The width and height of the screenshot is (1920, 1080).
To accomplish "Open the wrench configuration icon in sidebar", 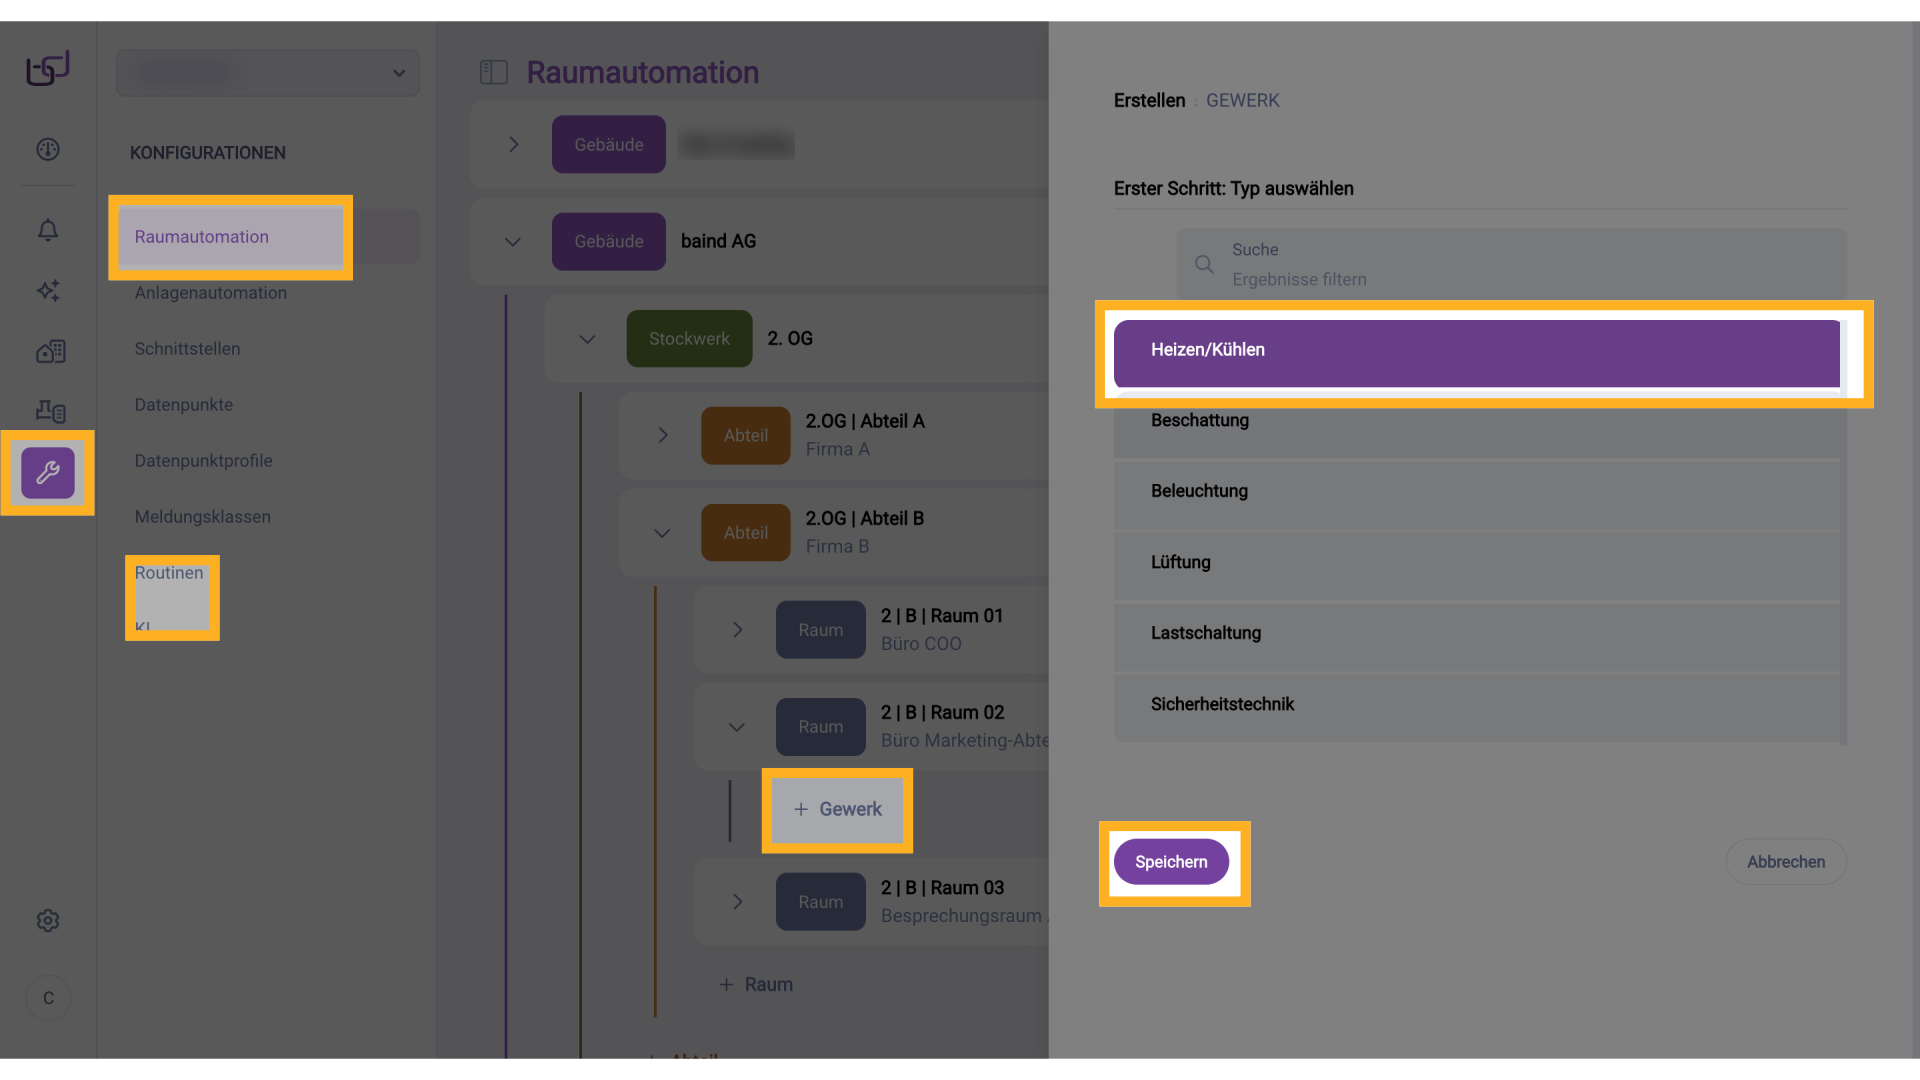I will pyautogui.click(x=48, y=473).
